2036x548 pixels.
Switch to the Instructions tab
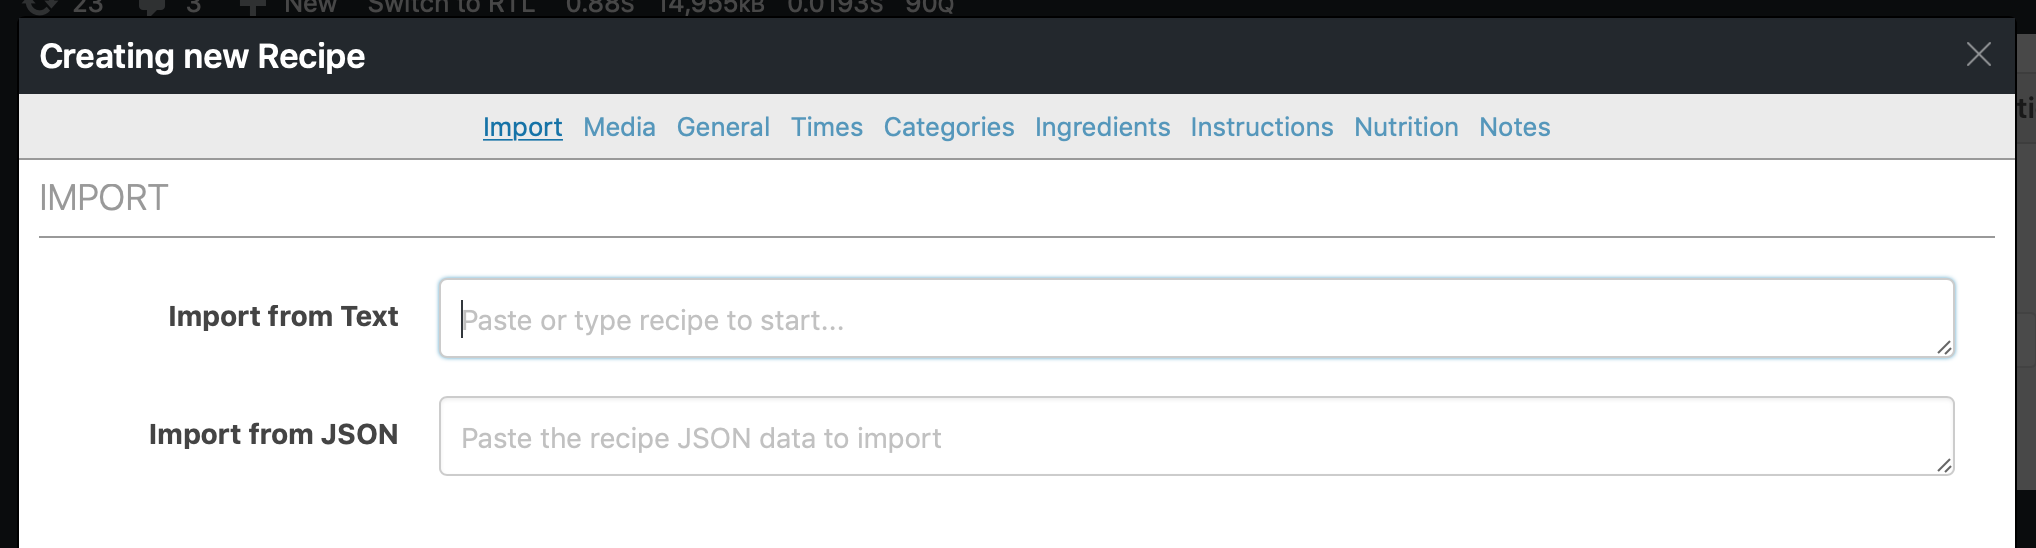pyautogui.click(x=1261, y=127)
